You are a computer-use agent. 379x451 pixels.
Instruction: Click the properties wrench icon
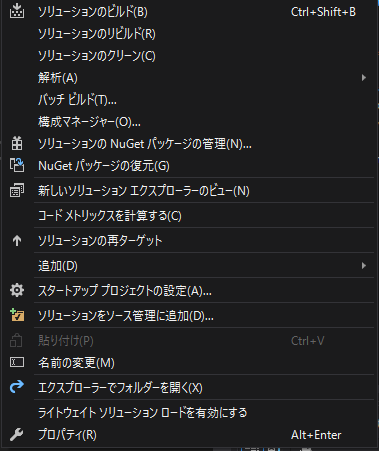pos(17,434)
